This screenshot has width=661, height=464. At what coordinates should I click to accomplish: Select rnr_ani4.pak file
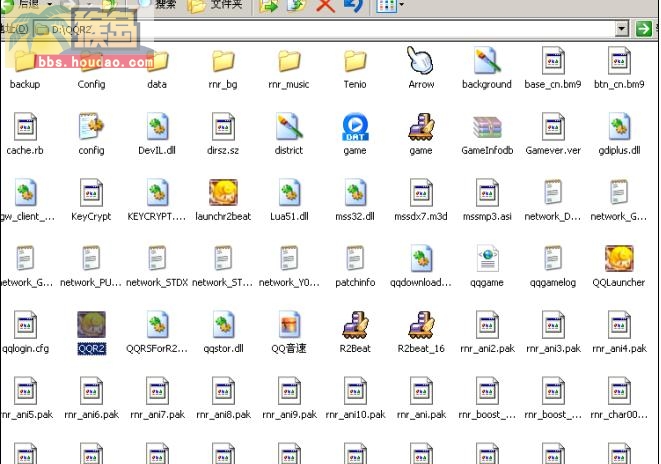(x=619, y=333)
